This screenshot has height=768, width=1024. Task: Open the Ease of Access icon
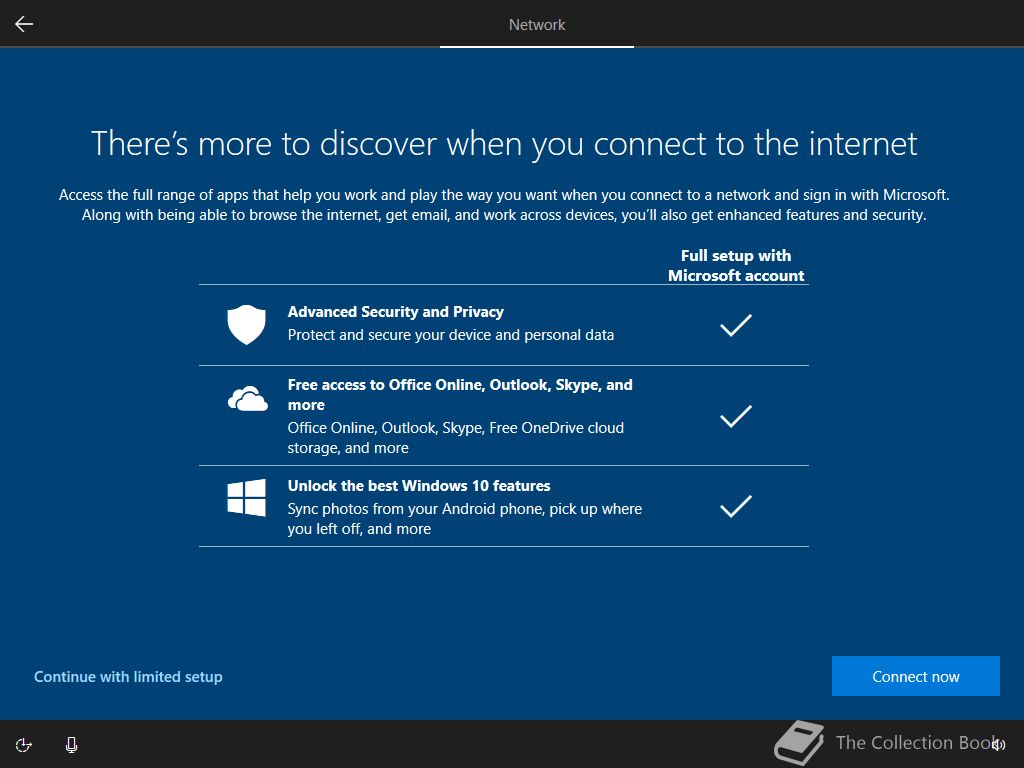click(24, 745)
